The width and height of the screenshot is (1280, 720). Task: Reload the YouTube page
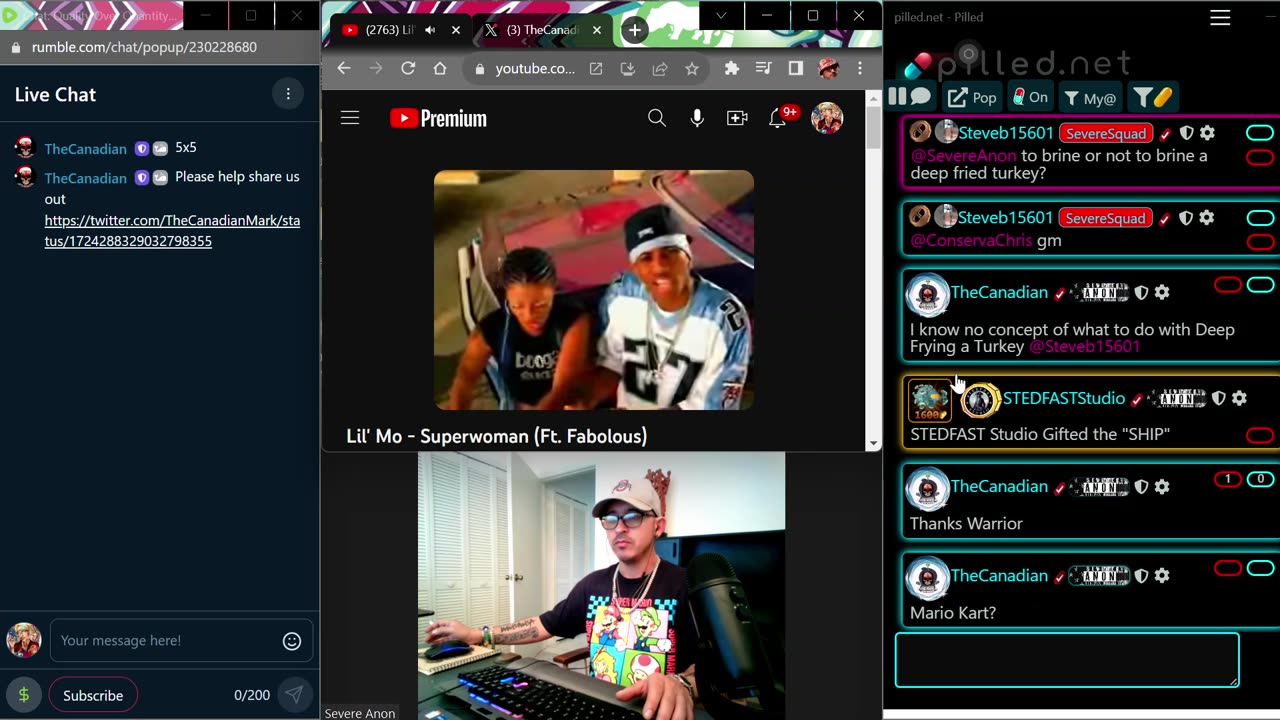(408, 68)
